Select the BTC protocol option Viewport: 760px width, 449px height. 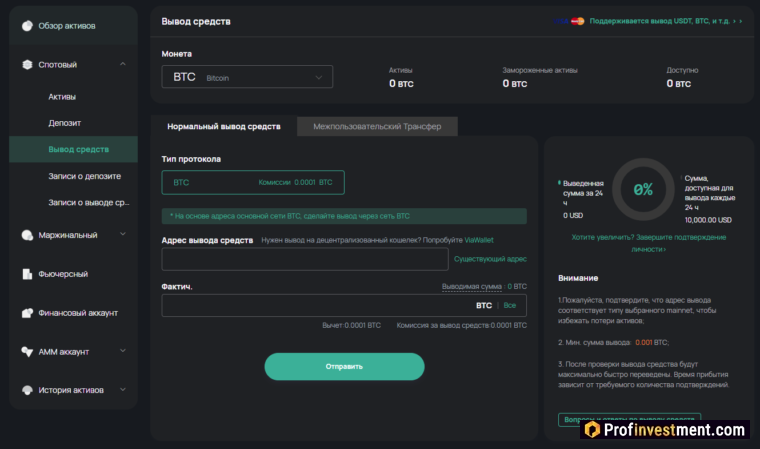coord(253,182)
